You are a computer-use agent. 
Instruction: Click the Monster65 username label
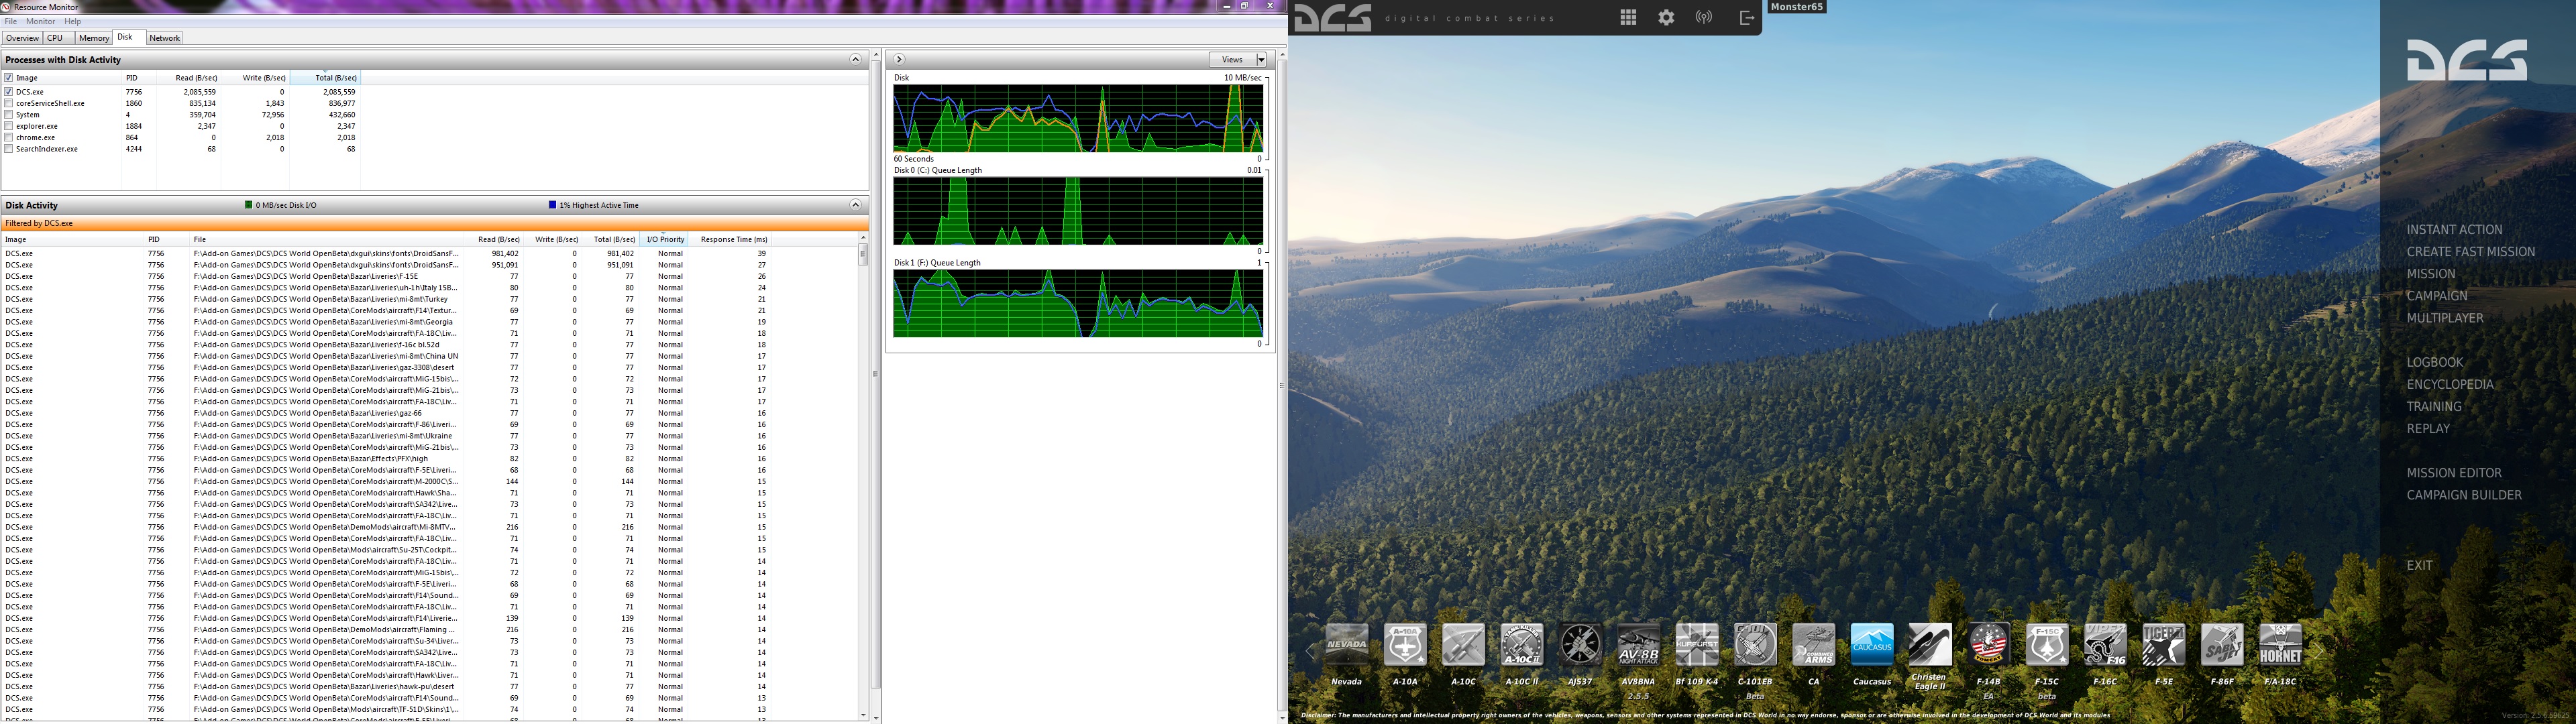[x=1797, y=7]
